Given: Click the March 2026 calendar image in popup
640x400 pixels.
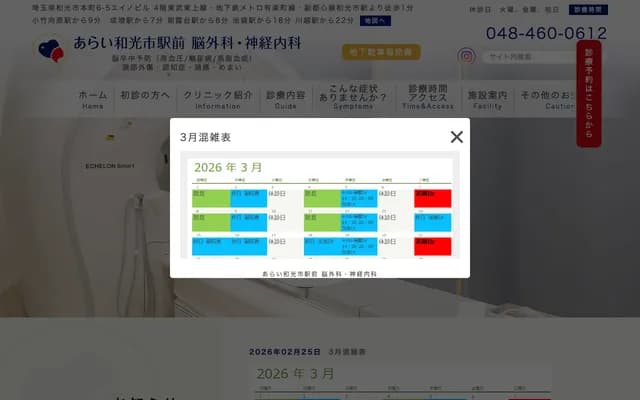Looking at the screenshot, I should pos(320,206).
